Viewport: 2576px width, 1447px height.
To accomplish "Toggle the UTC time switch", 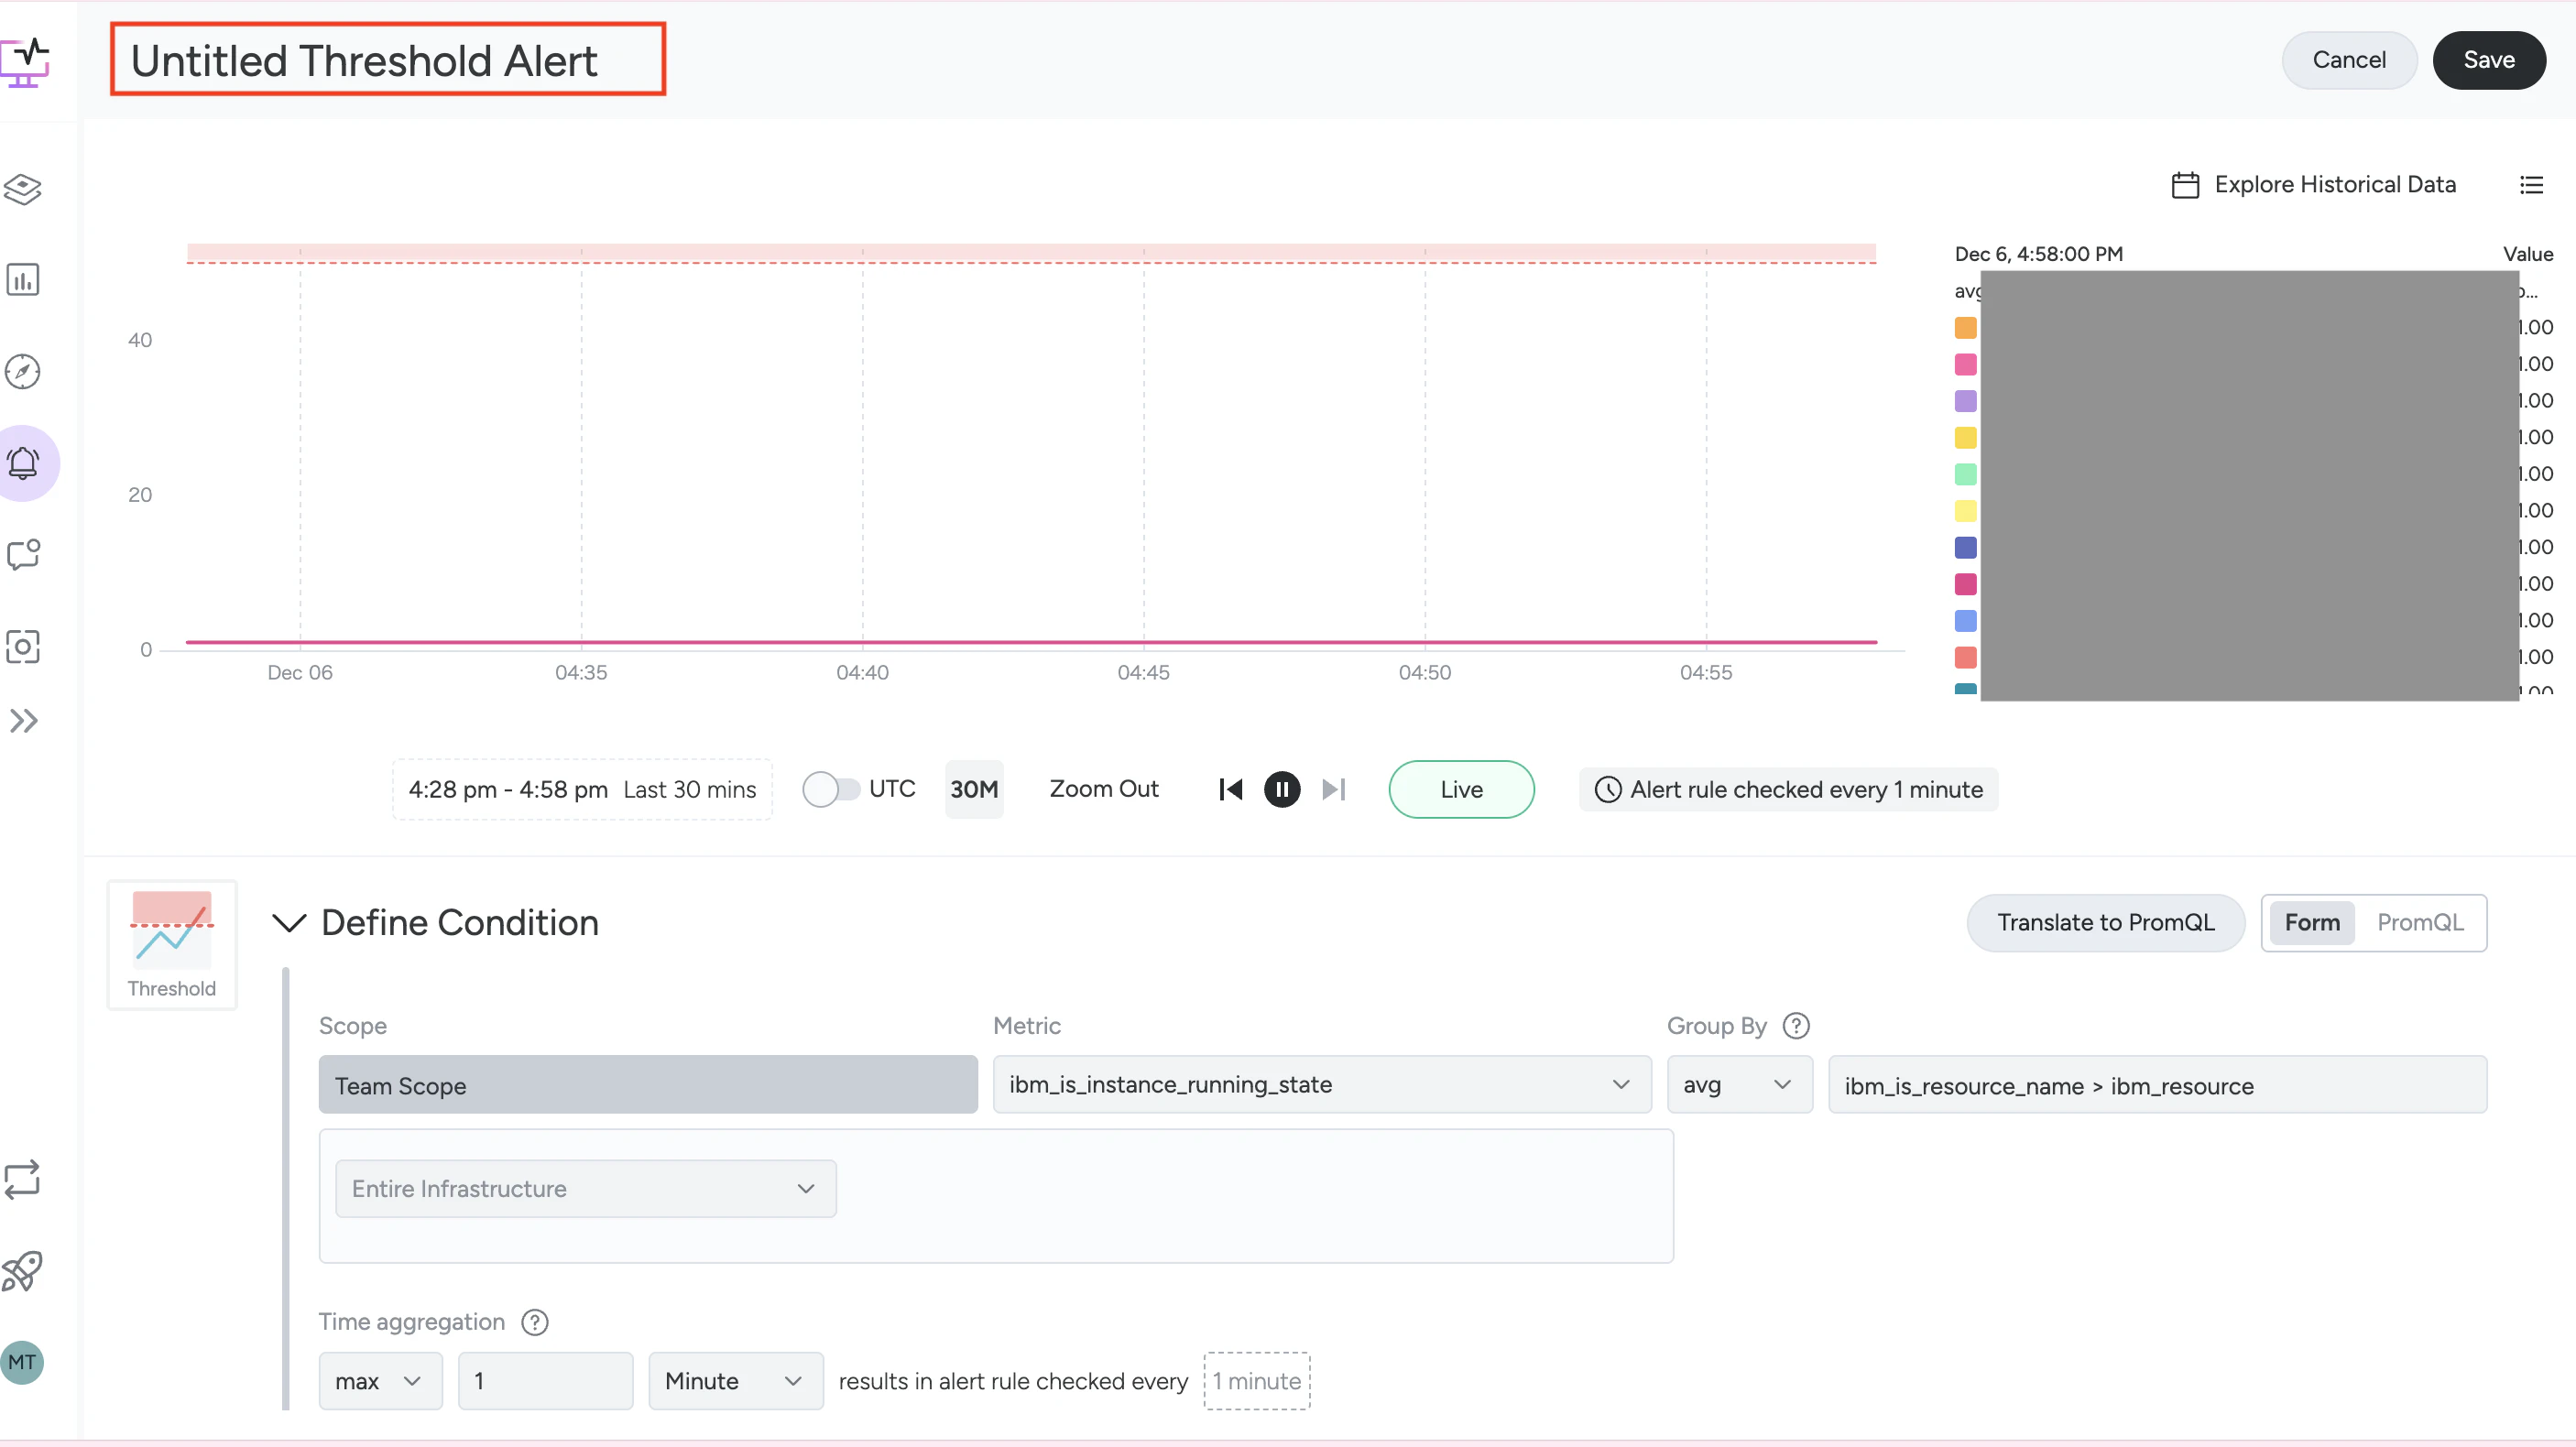I will click(x=830, y=789).
